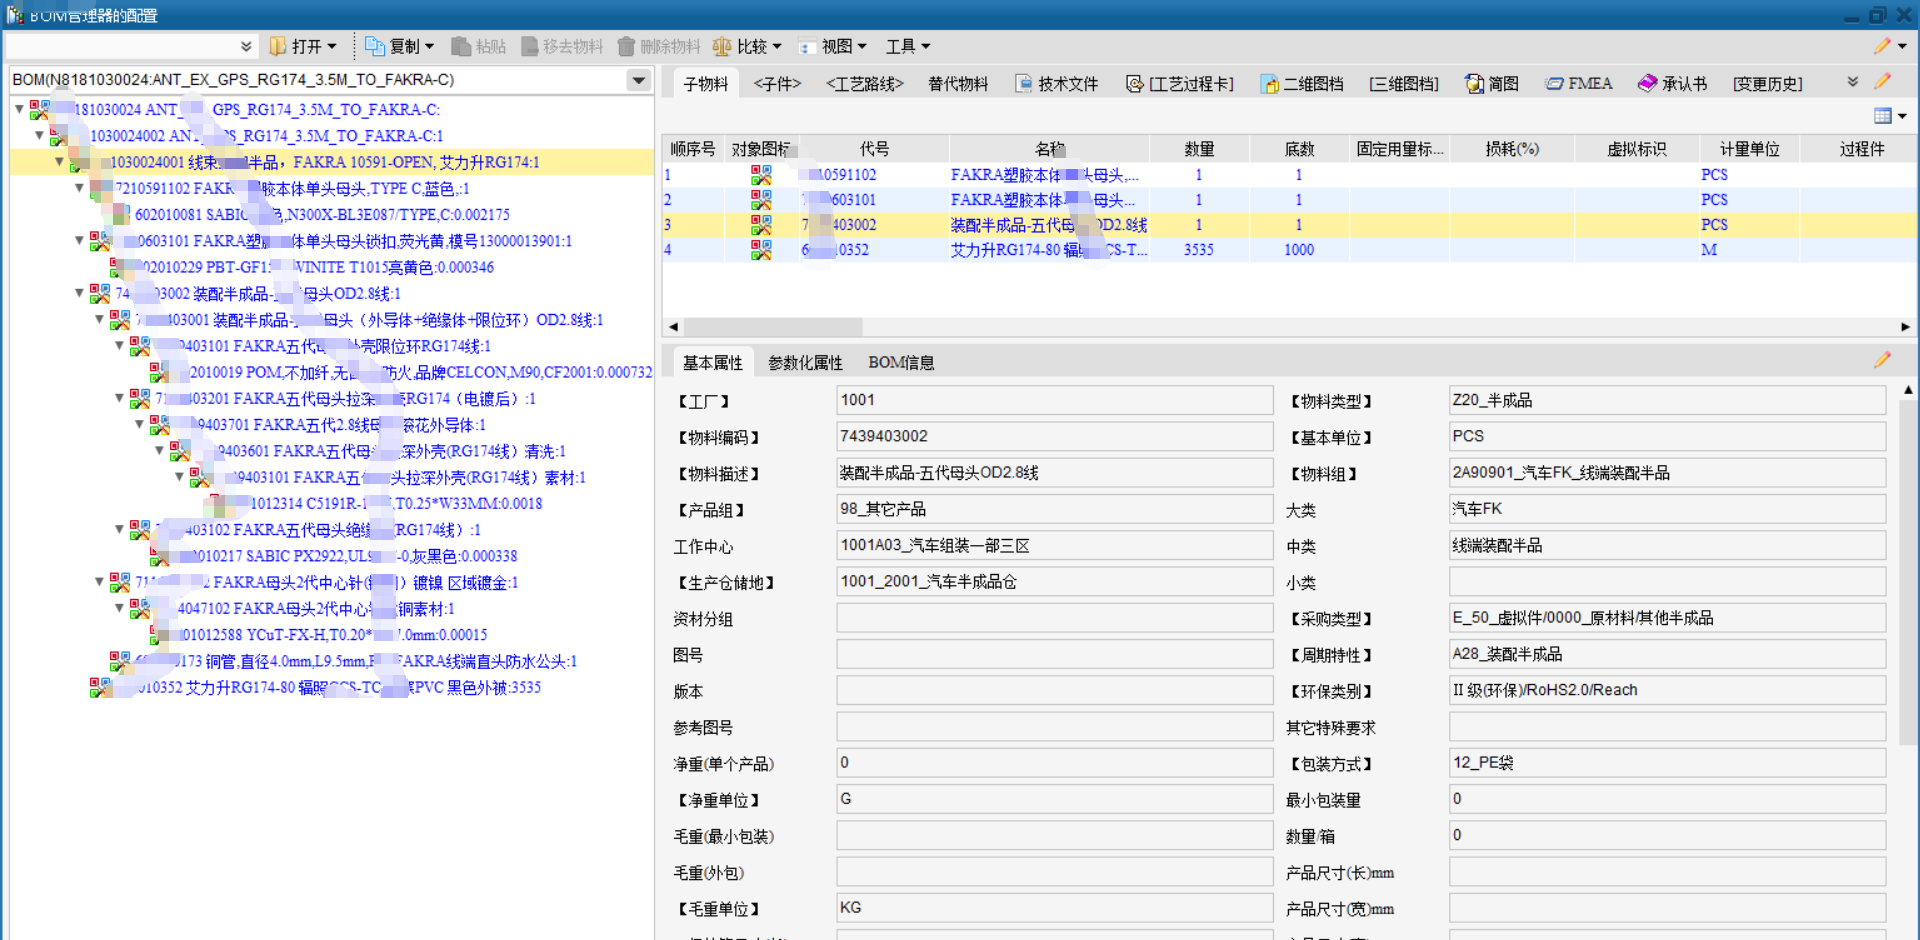The width and height of the screenshot is (1920, 940).
Task: Collapse the root 181030024 ANT tree node
Action: pyautogui.click(x=19, y=109)
